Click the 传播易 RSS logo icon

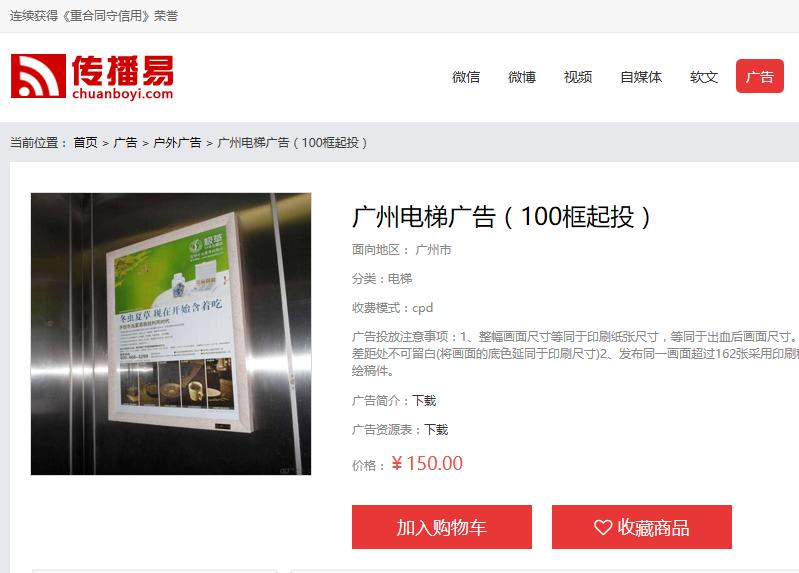[39, 76]
